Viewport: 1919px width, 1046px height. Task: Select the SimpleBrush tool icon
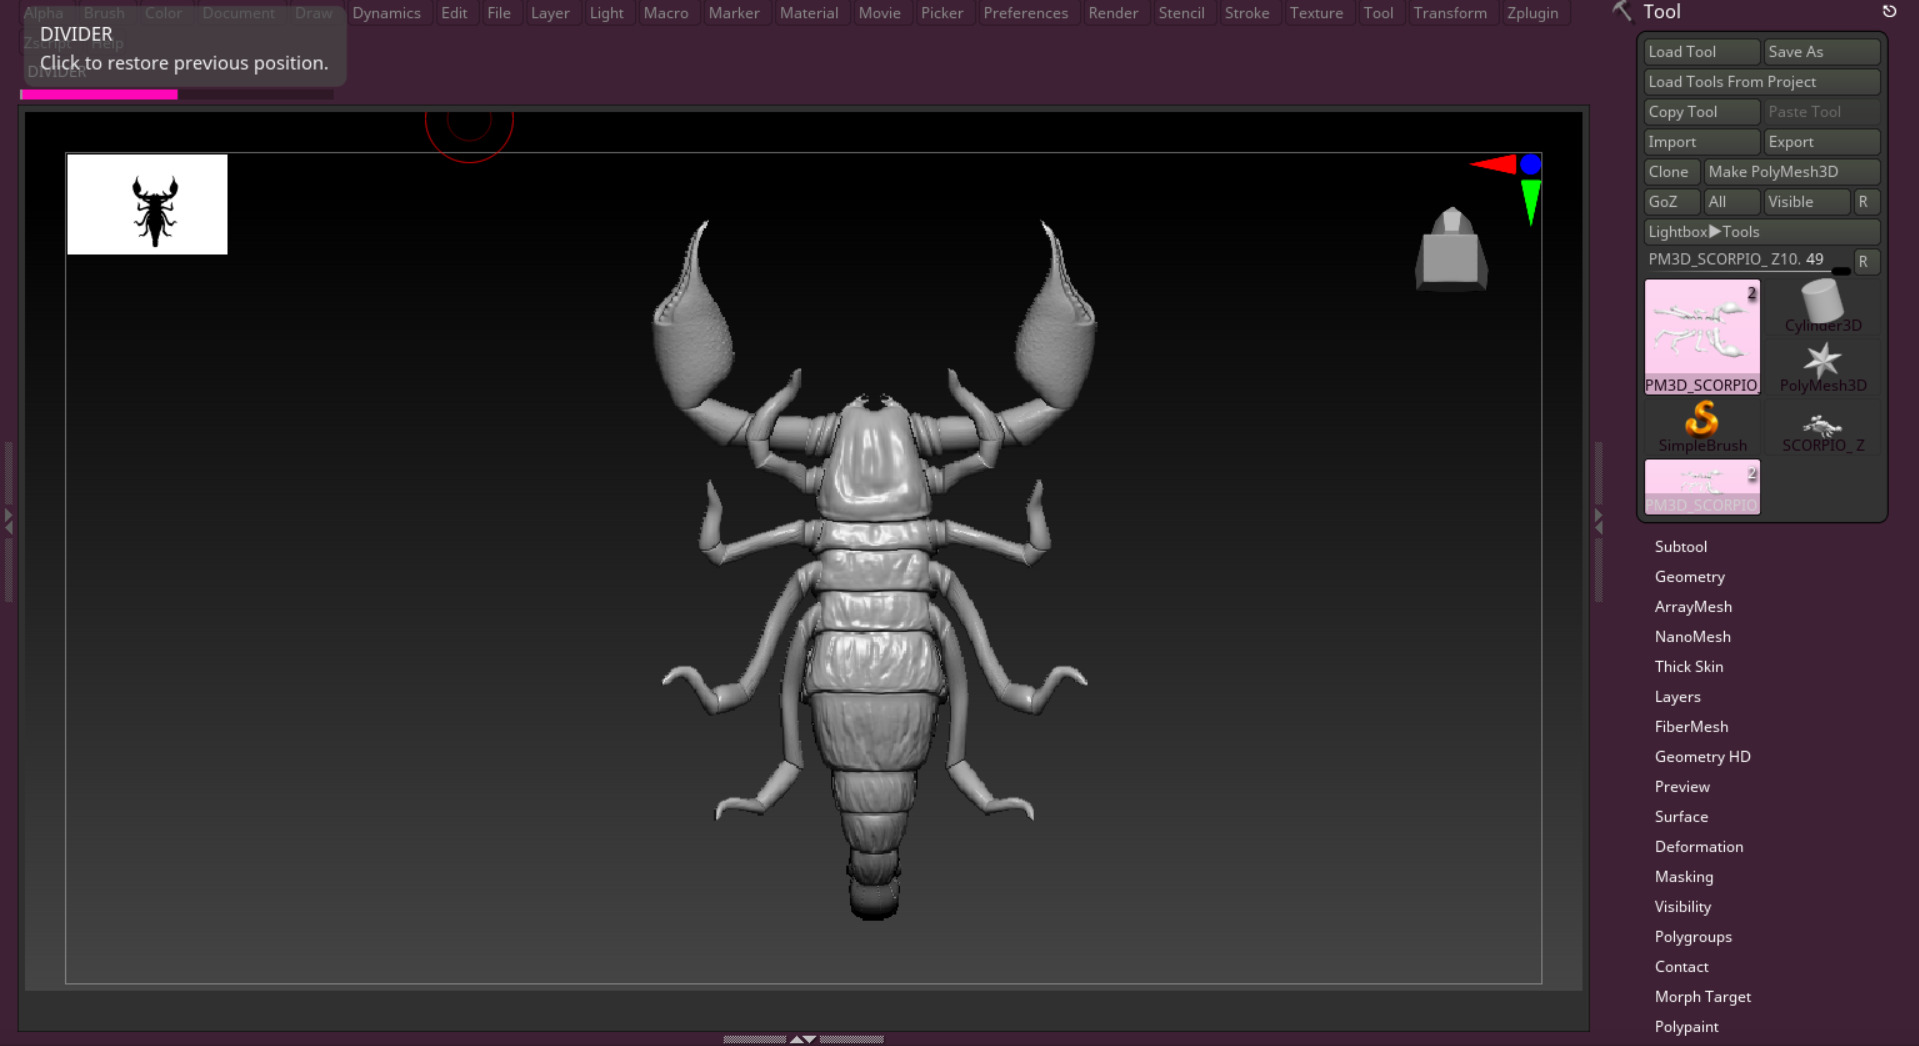1702,426
